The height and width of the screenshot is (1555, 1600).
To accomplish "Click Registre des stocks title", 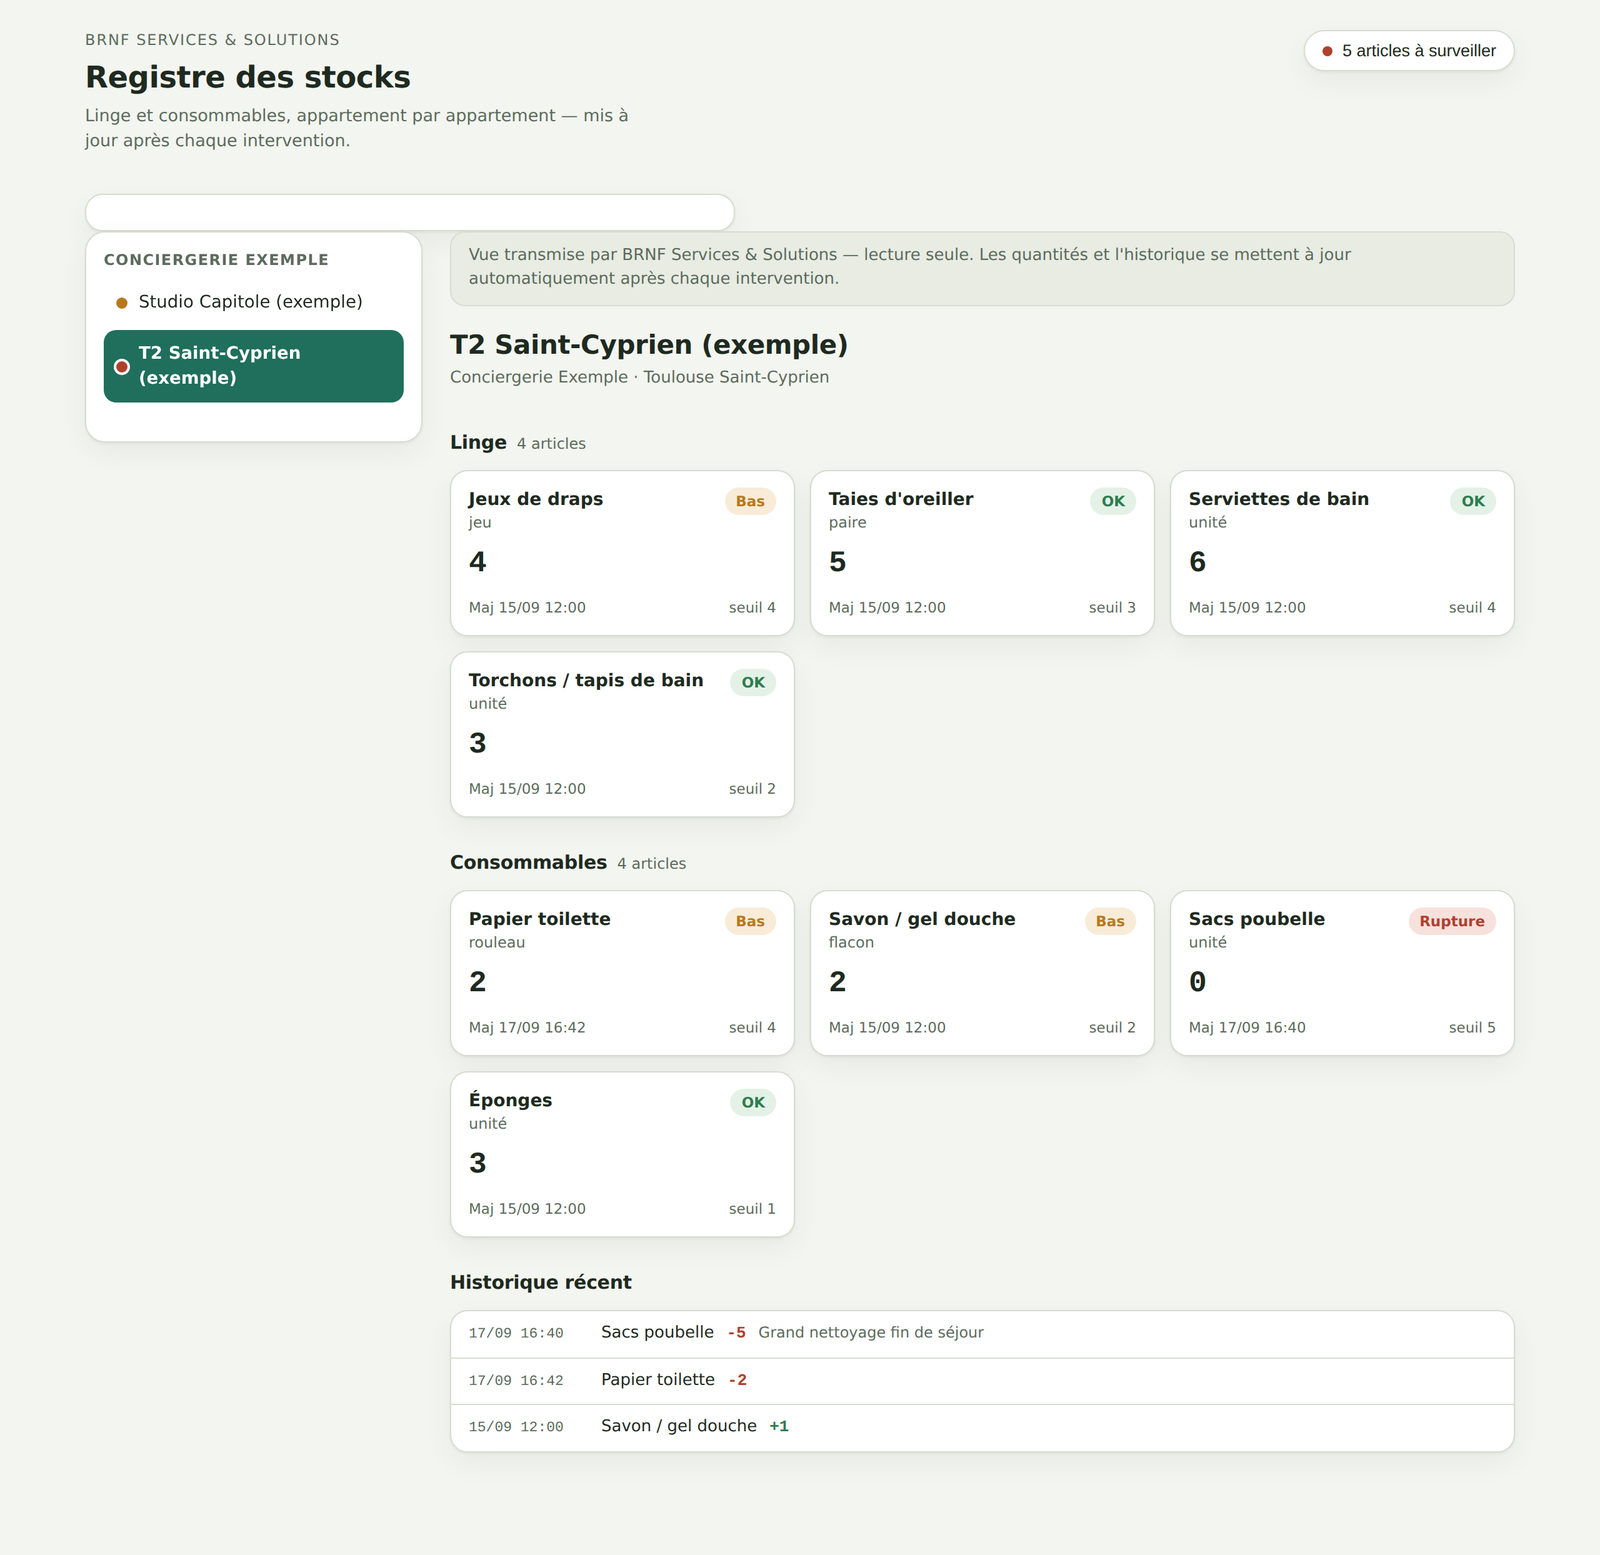I will coord(248,77).
